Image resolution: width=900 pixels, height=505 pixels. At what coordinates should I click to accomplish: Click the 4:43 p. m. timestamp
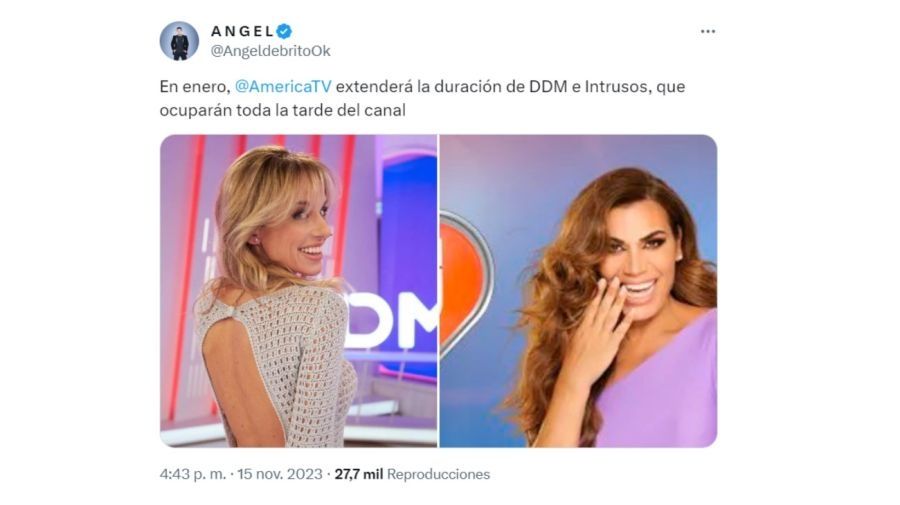coord(193,475)
